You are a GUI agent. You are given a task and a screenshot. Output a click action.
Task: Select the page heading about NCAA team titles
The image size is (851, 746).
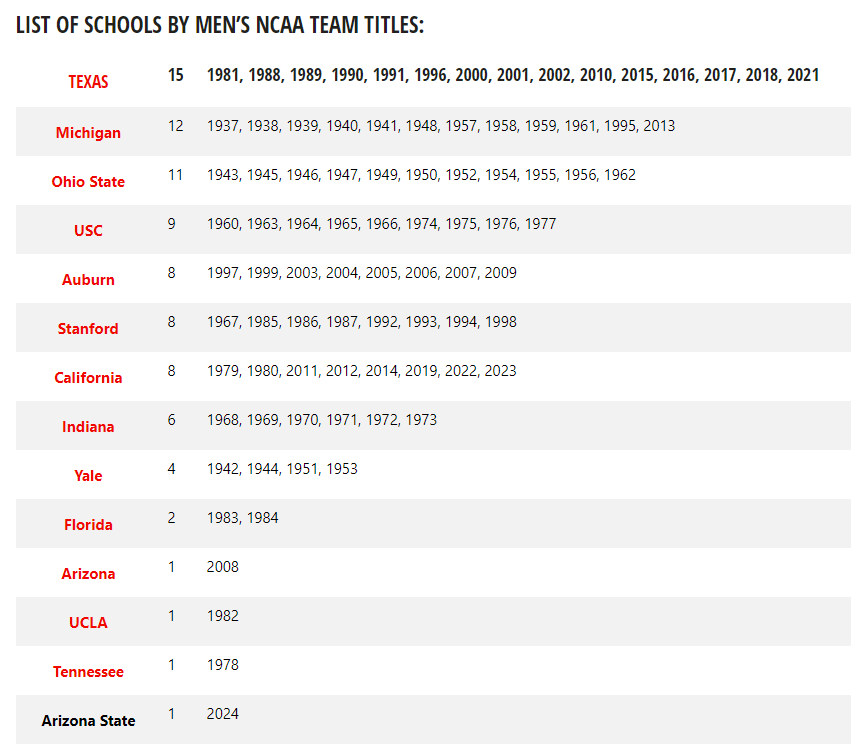pyautogui.click(x=220, y=25)
